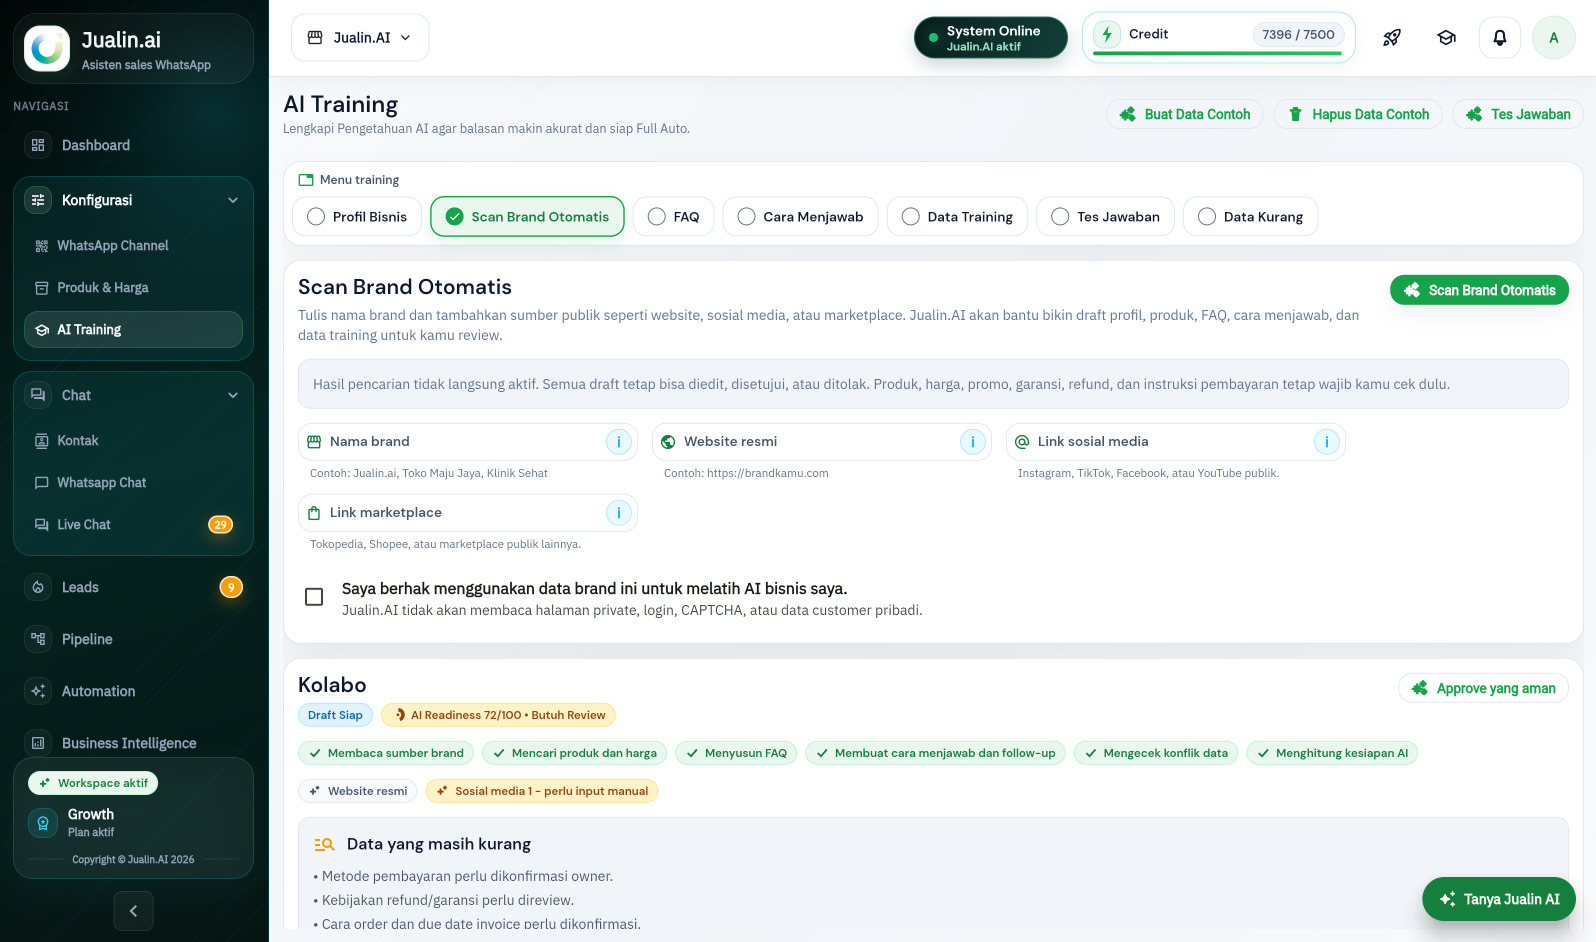Show info for Link sosial media field
Image resolution: width=1596 pixels, height=942 pixels.
pos(1327,442)
